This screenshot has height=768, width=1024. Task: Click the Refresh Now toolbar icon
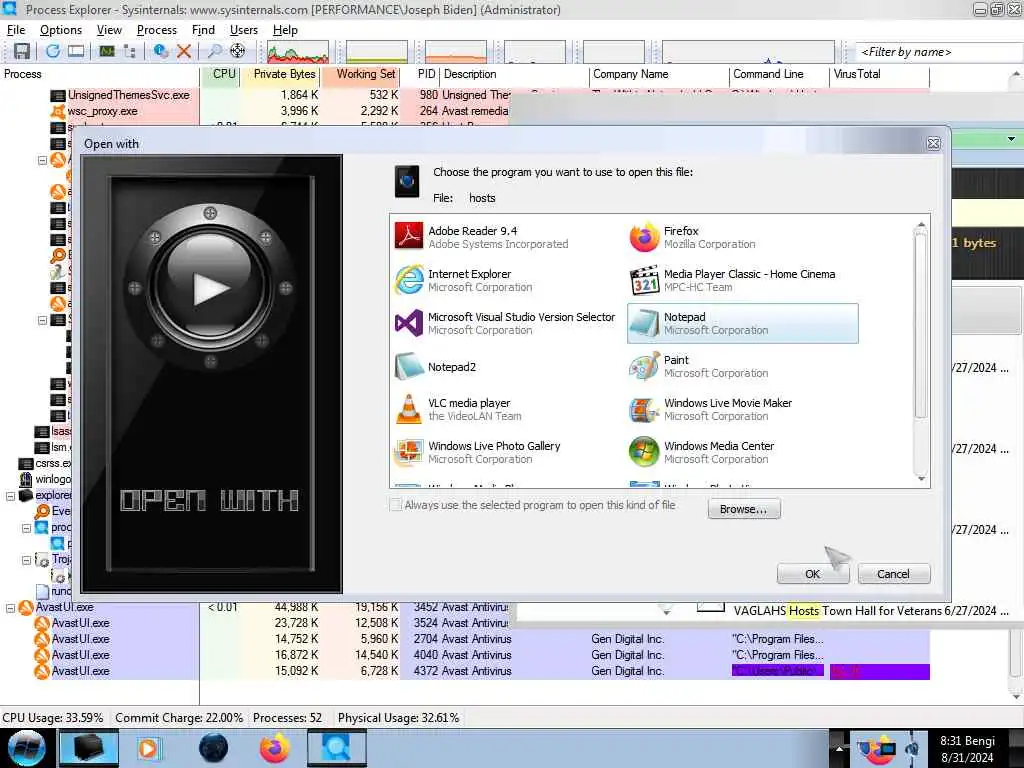[x=52, y=51]
